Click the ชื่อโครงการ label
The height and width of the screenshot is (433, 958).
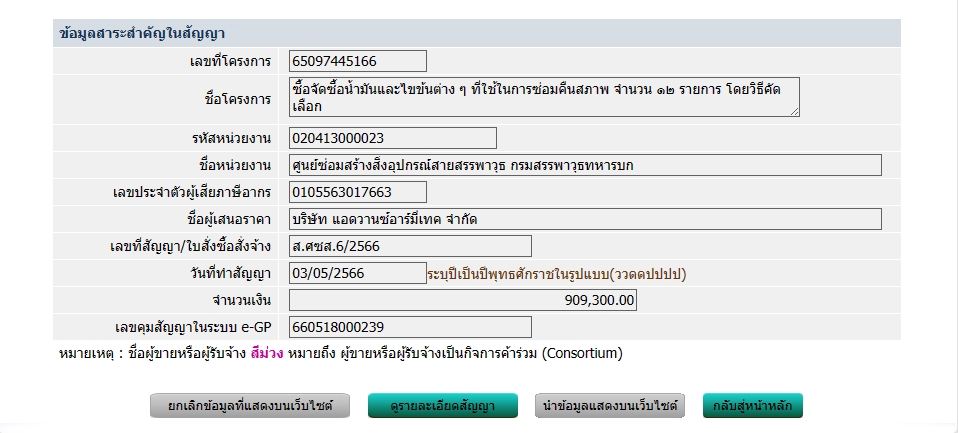[237, 99]
